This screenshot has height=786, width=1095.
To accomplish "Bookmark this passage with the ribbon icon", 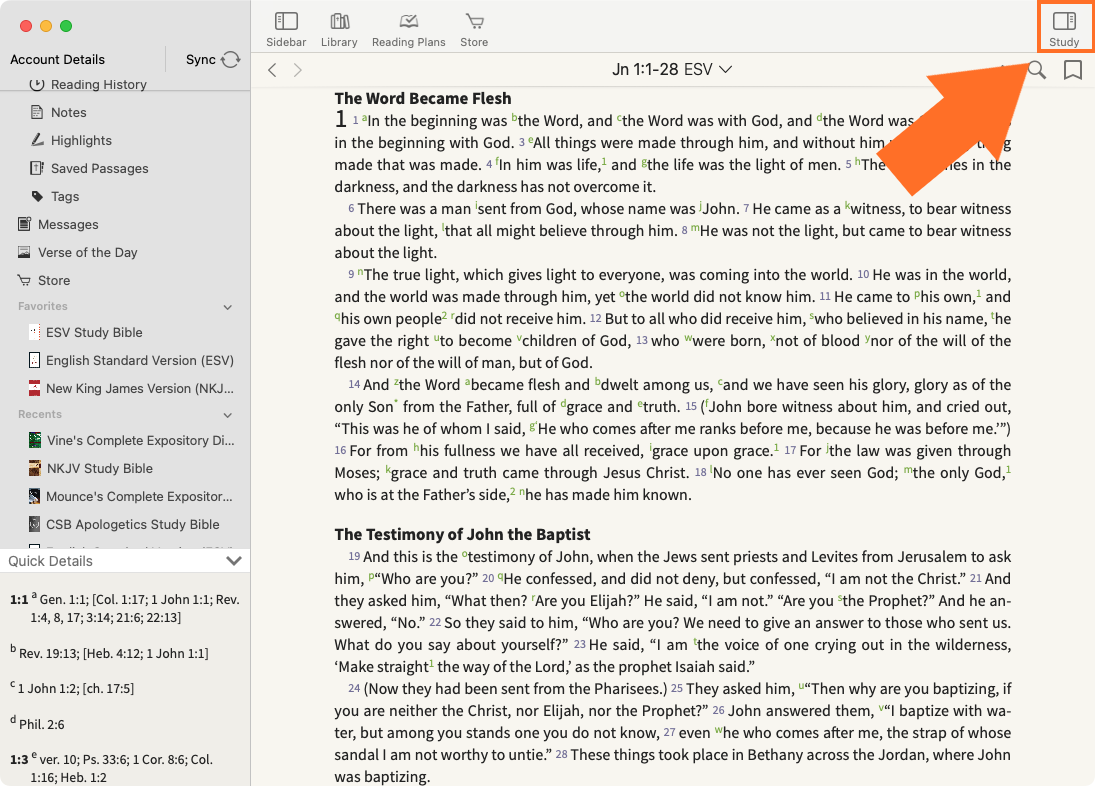I will pyautogui.click(x=1073, y=70).
